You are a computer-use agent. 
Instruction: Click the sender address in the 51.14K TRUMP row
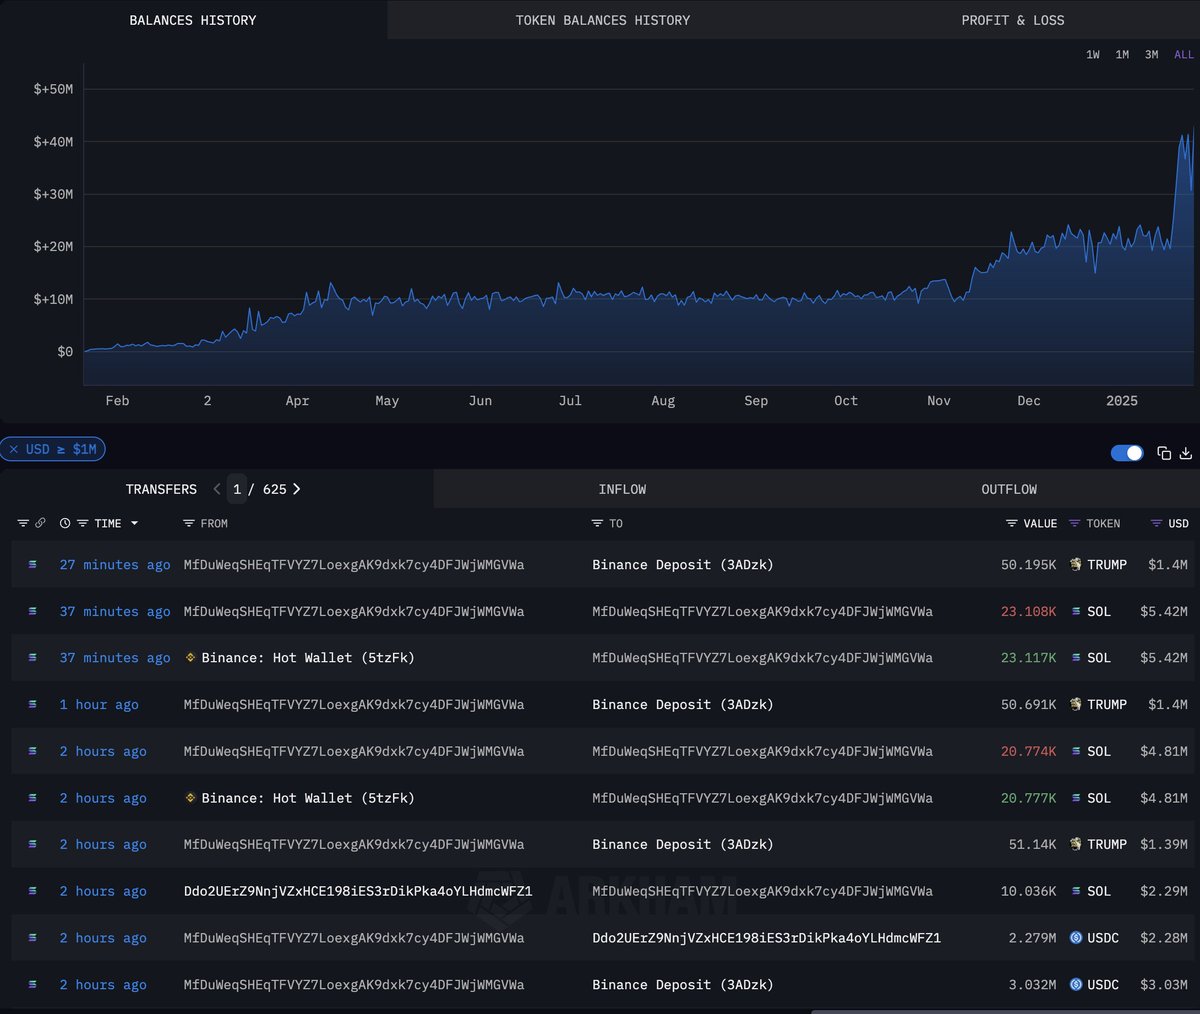click(x=354, y=844)
